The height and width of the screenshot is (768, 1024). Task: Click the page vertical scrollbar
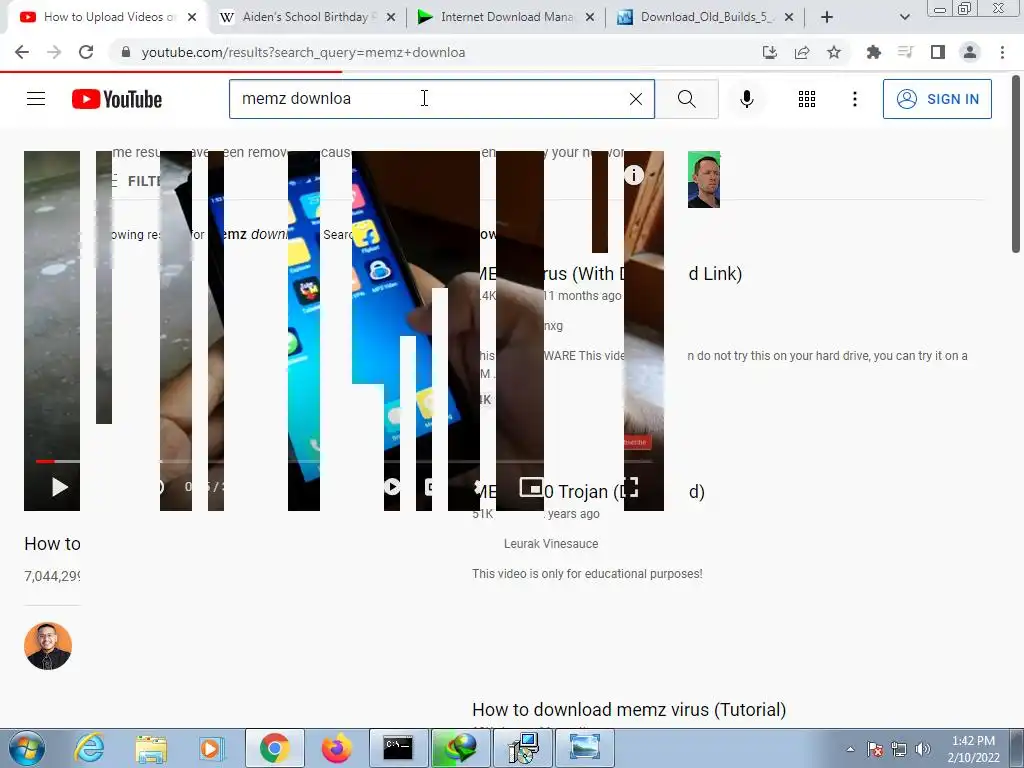click(1016, 164)
